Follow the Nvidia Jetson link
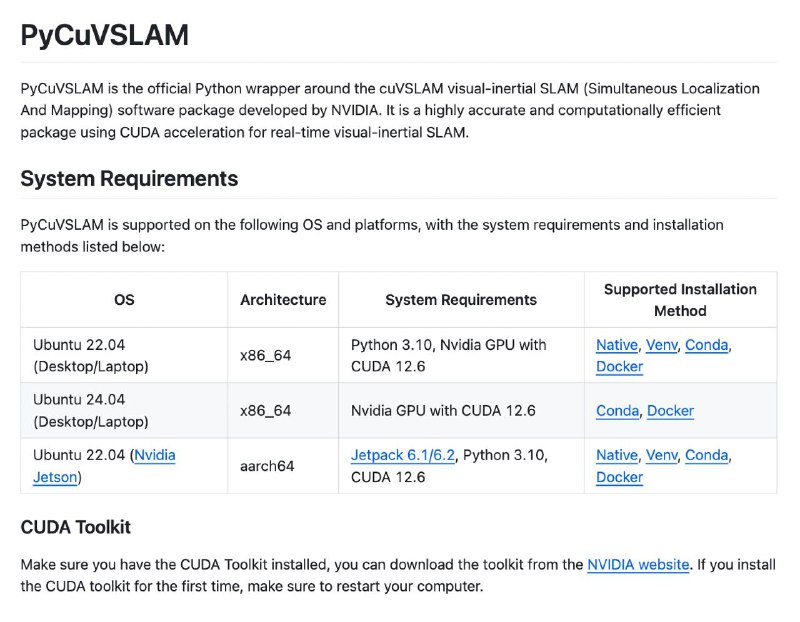The width and height of the screenshot is (800, 622). (104, 466)
